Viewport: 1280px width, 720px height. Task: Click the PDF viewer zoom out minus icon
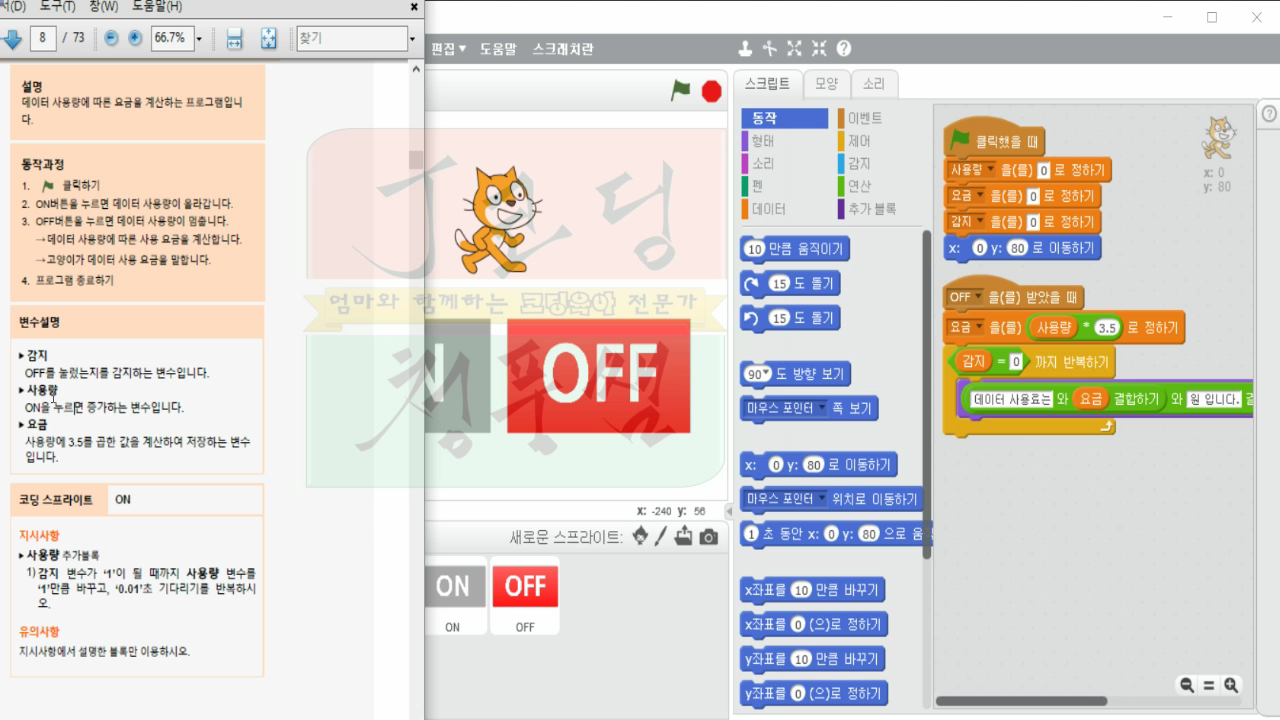pos(111,38)
